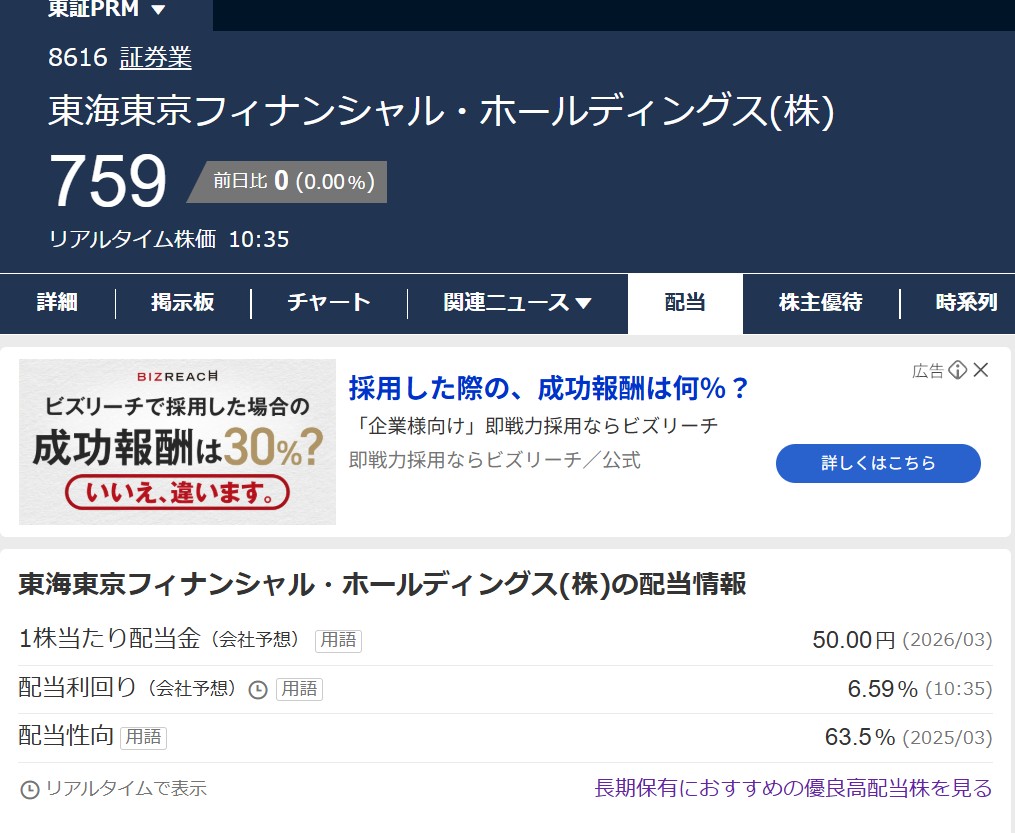The height and width of the screenshot is (833, 1015).
Task: Click the BIZREACH ad banner image
Action: point(178,441)
